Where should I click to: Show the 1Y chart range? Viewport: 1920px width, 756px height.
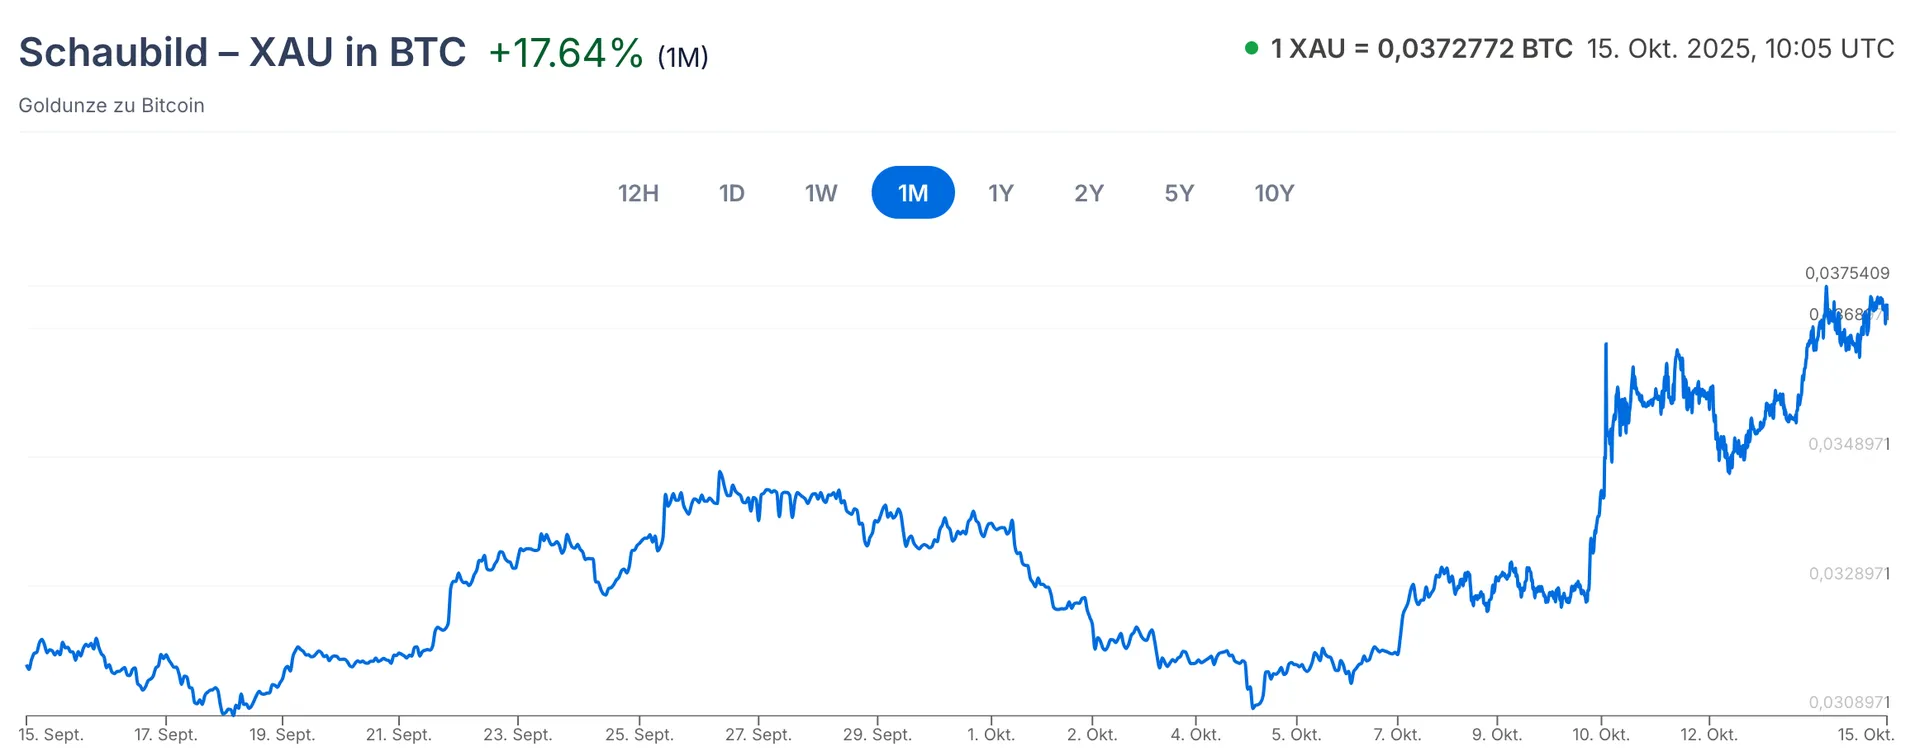point(1001,193)
